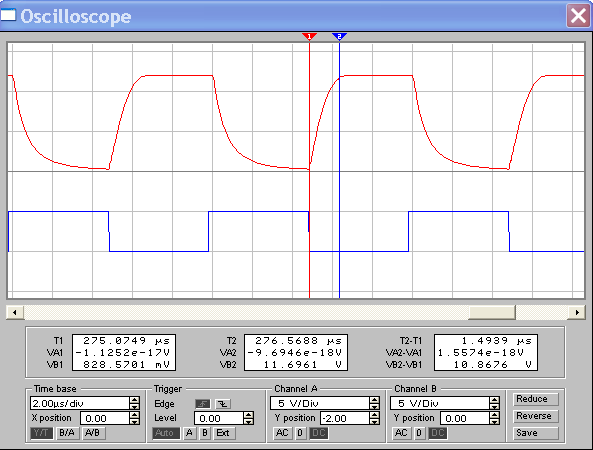593x450 pixels.
Task: Click the VA1 value -1.1252e-17V
Action: pyautogui.click(x=123, y=353)
